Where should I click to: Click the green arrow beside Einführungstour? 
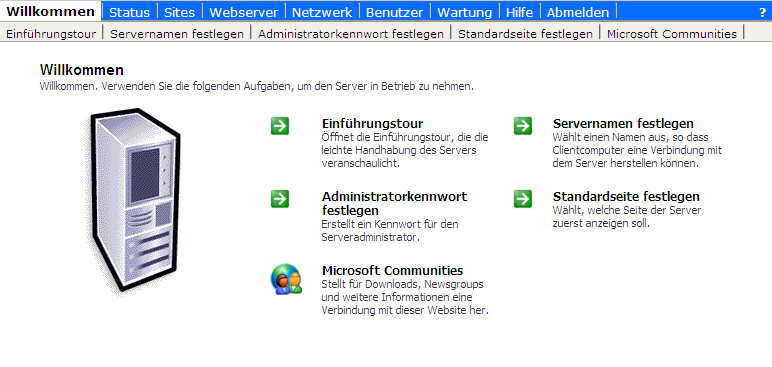coord(280,126)
